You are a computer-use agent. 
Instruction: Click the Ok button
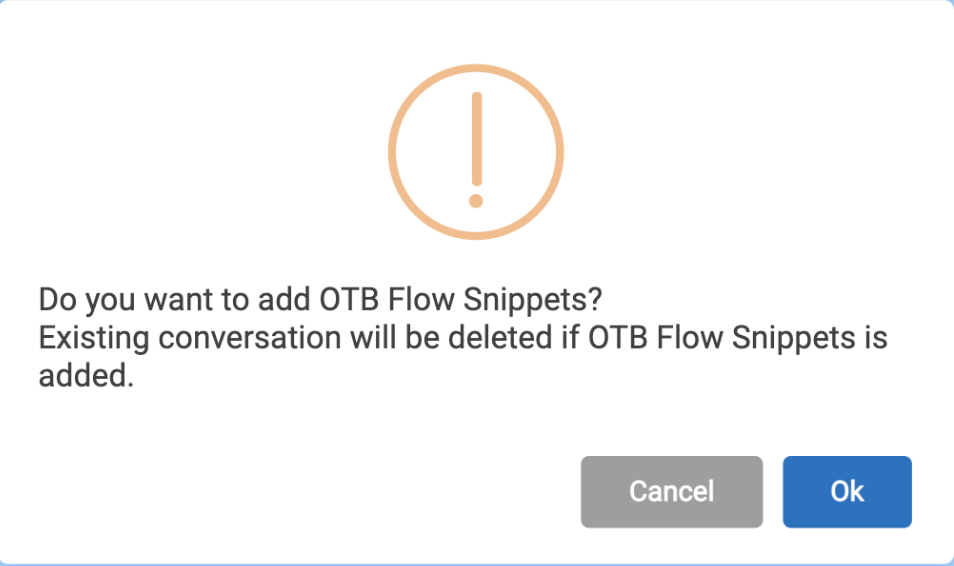(846, 491)
